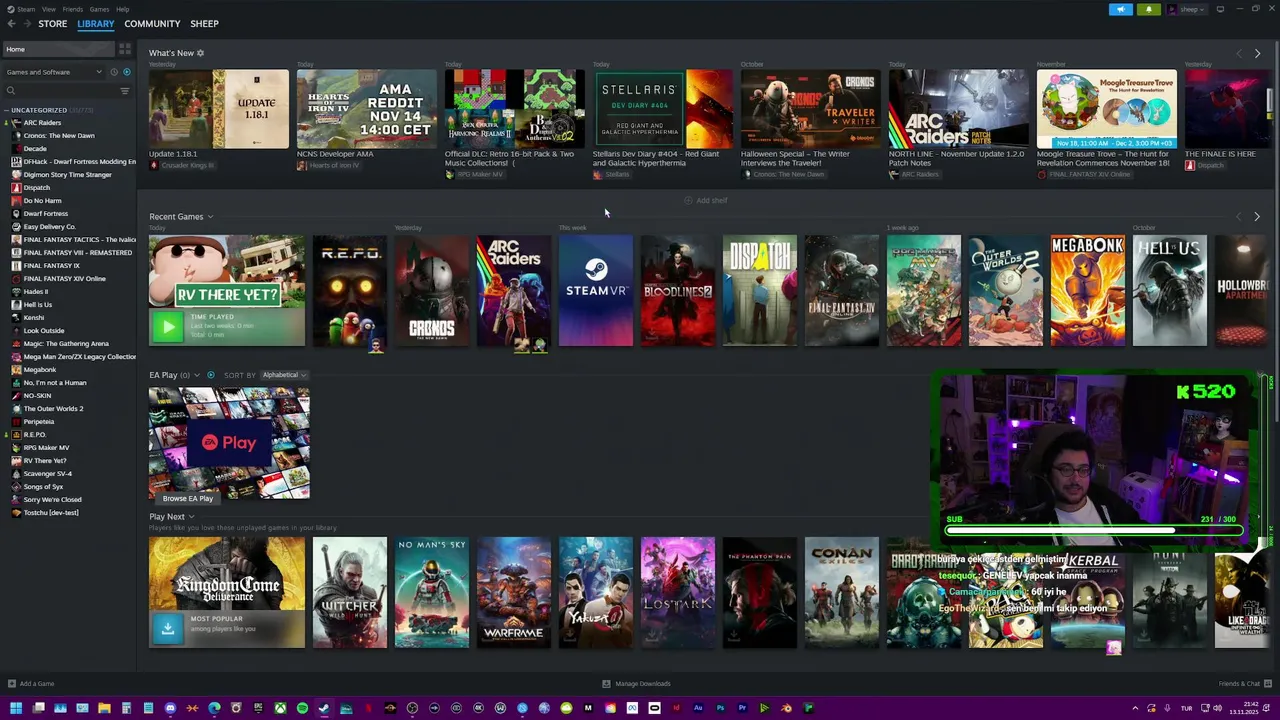The width and height of the screenshot is (1280, 720).
Task: Open Discord from the taskbar
Action: pos(170,708)
